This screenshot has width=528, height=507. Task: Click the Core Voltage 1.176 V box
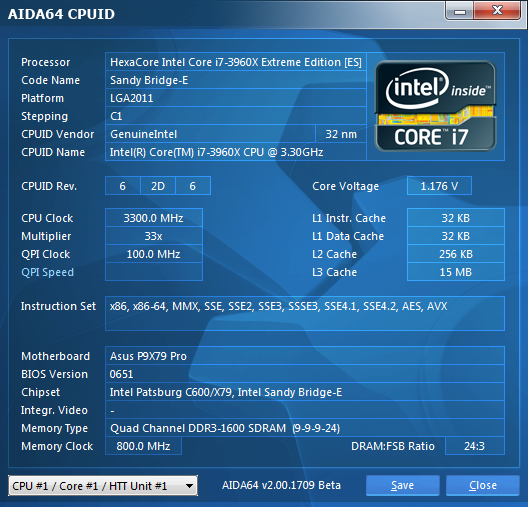[x=439, y=186]
